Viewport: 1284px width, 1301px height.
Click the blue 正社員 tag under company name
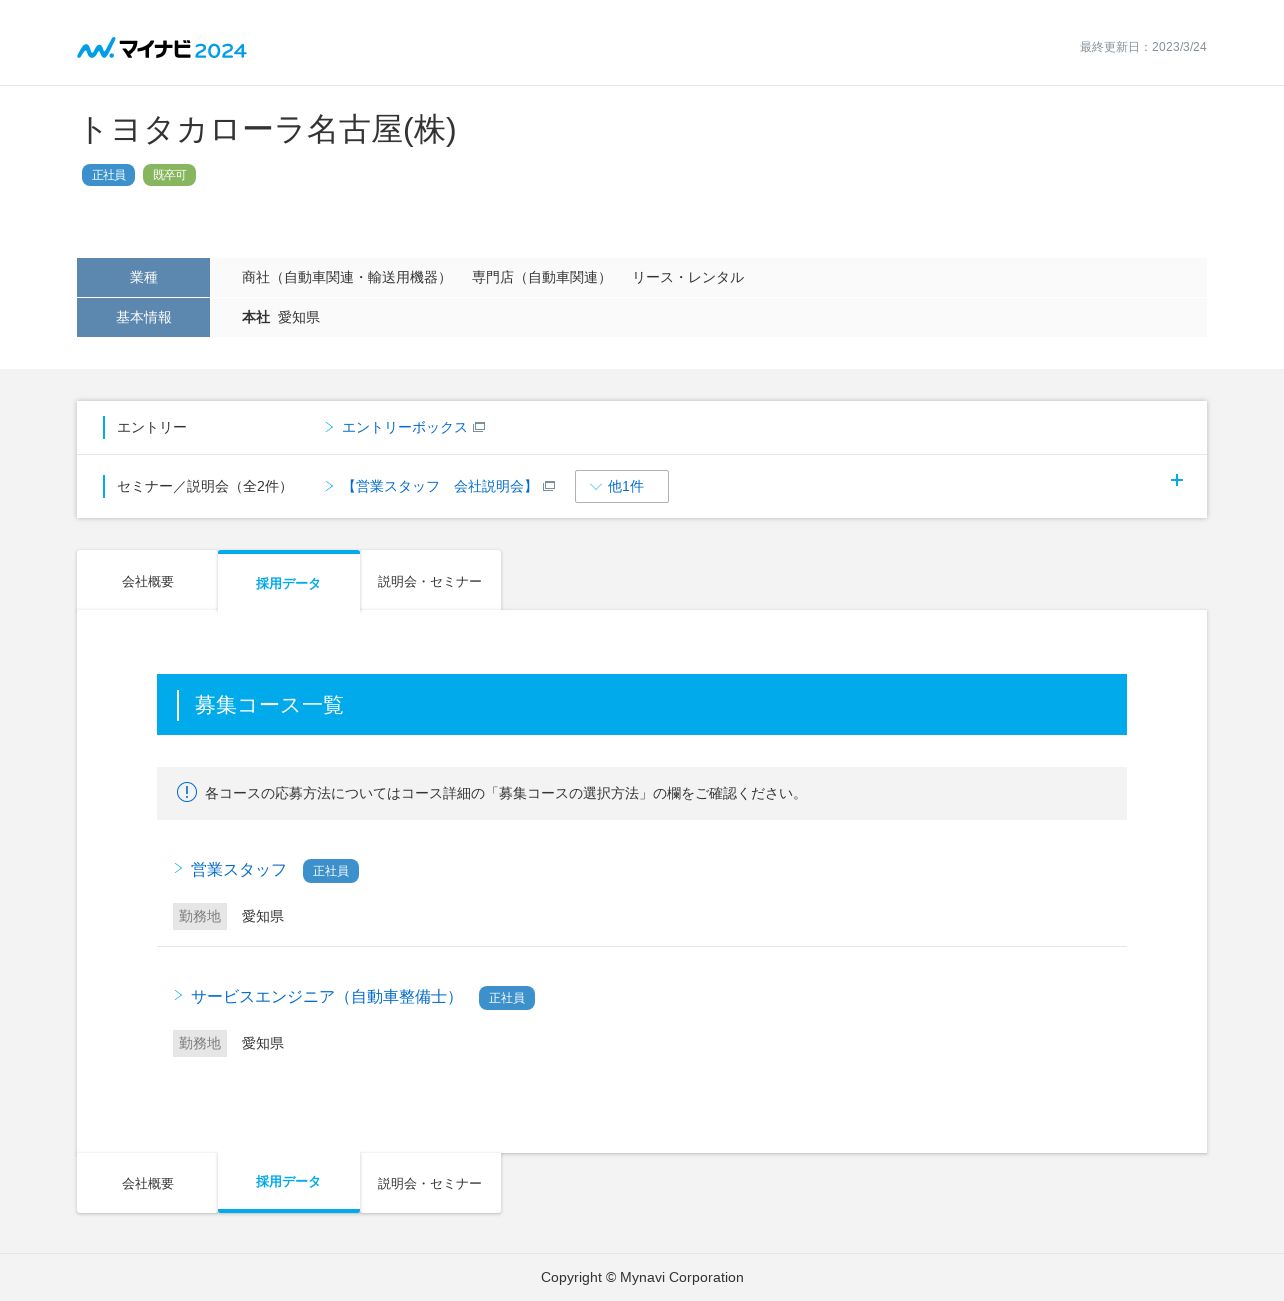point(109,175)
